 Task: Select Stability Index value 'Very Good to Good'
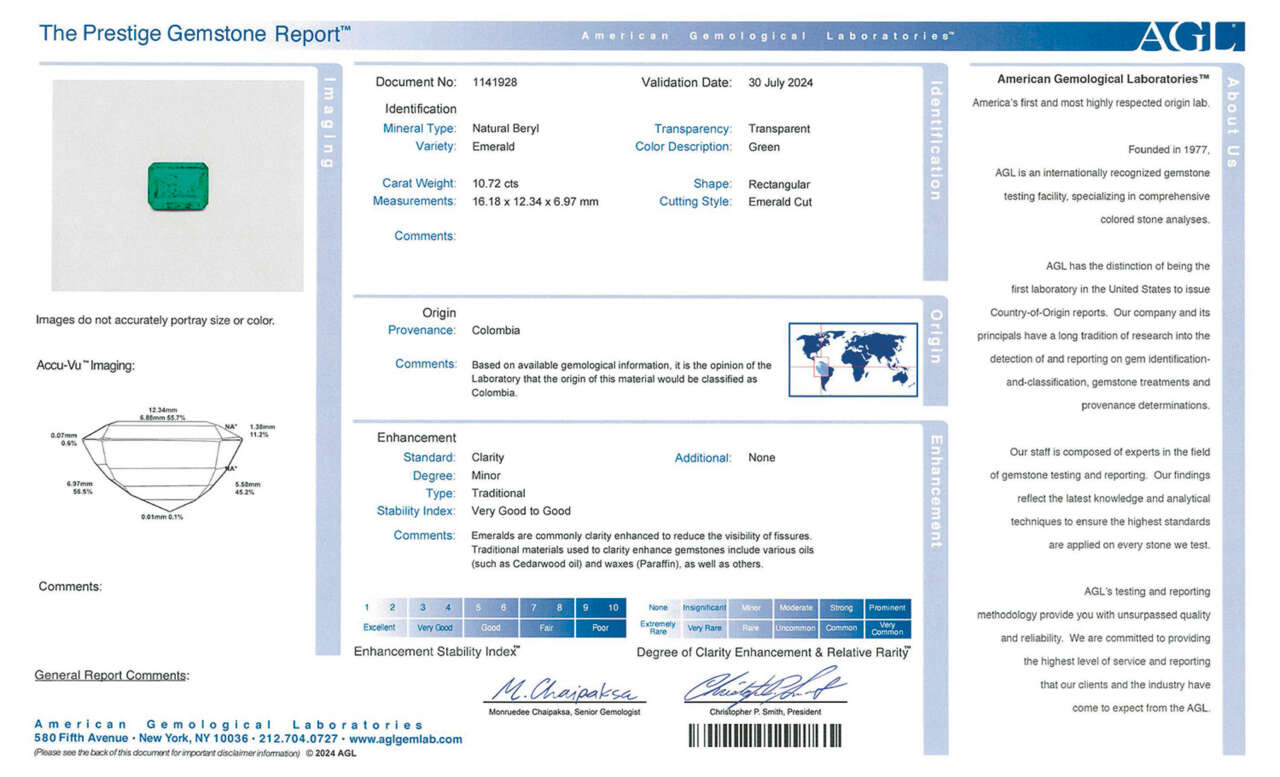521,511
